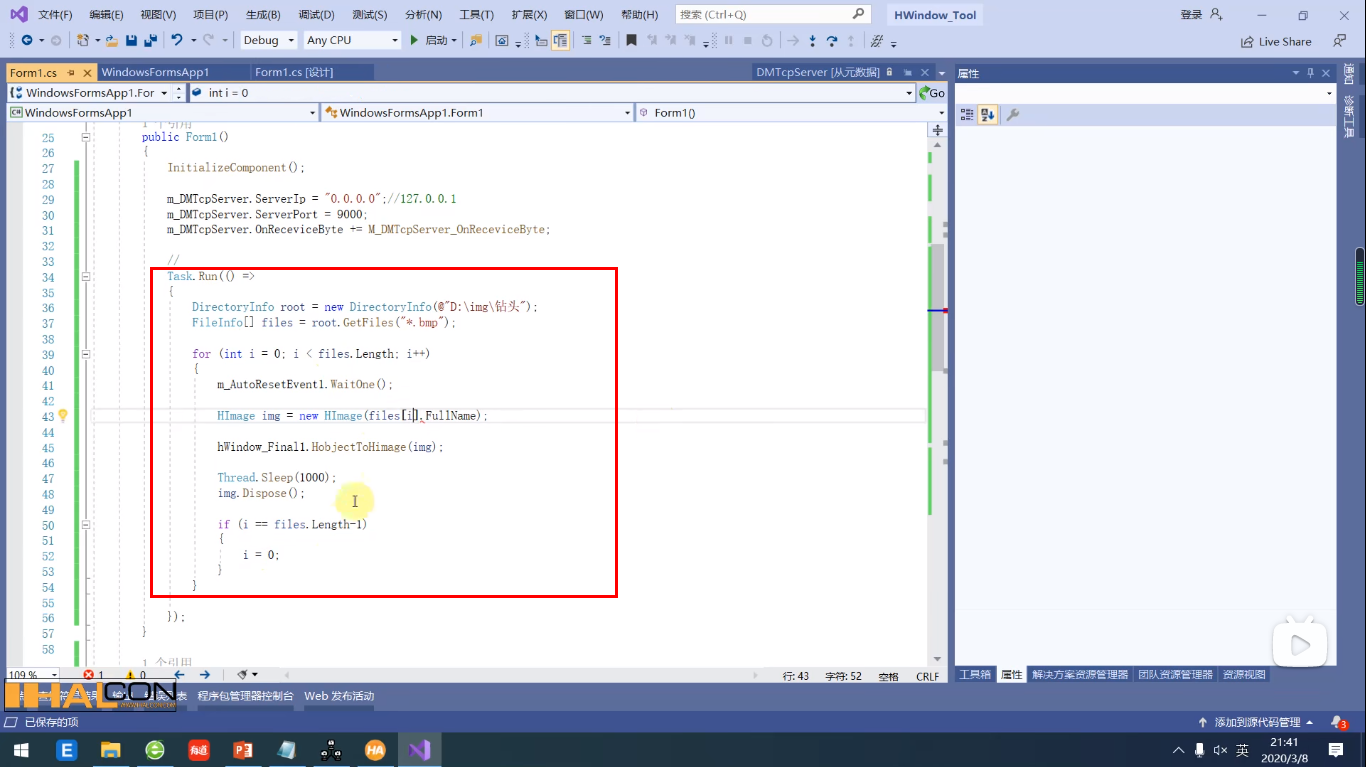Screen dimensions: 1366x767
Task: Open the events wrench icon in Properties
Action: [1012, 113]
